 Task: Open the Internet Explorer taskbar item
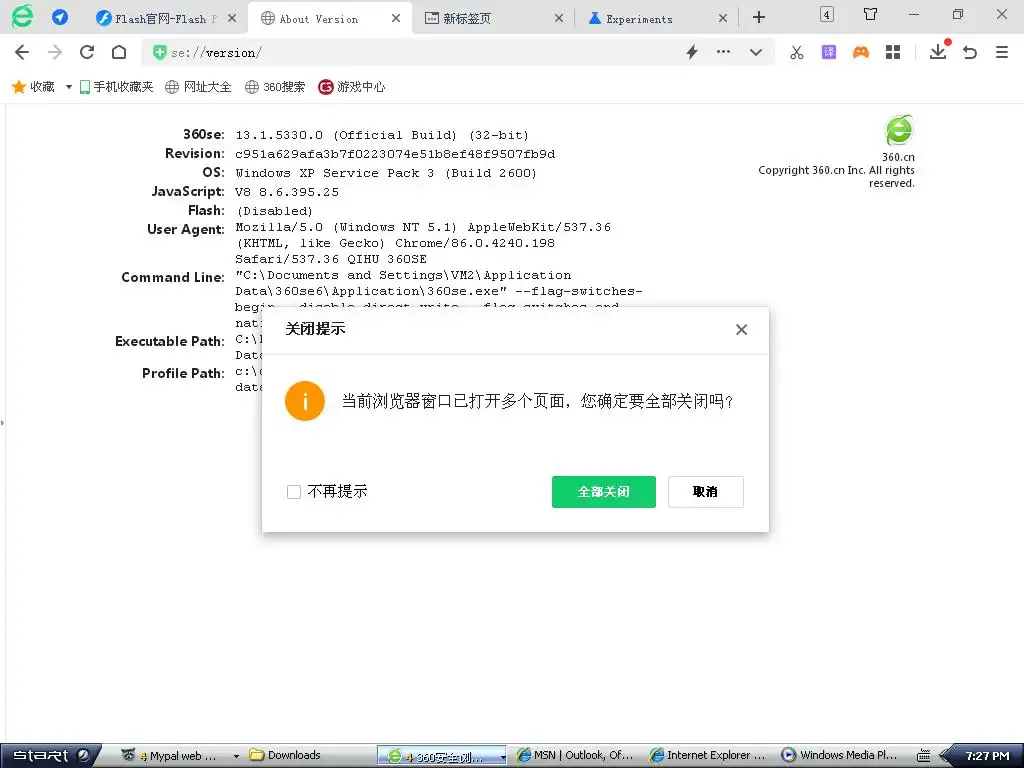pyautogui.click(x=707, y=755)
